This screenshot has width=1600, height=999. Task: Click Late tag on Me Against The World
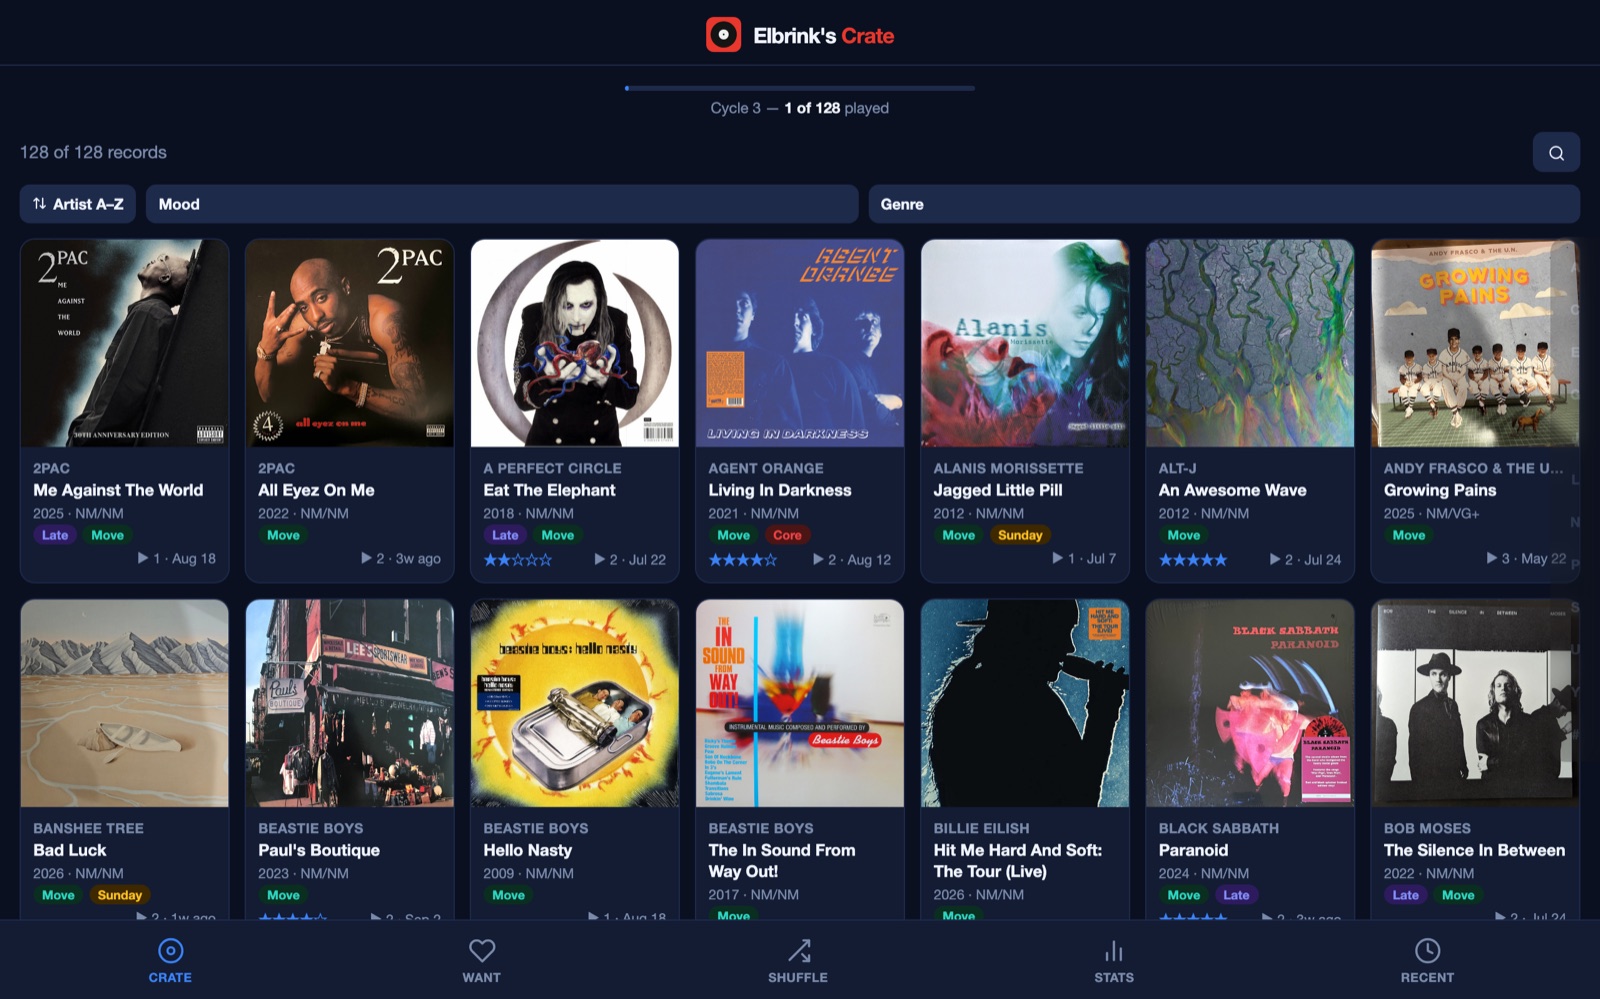coord(55,535)
